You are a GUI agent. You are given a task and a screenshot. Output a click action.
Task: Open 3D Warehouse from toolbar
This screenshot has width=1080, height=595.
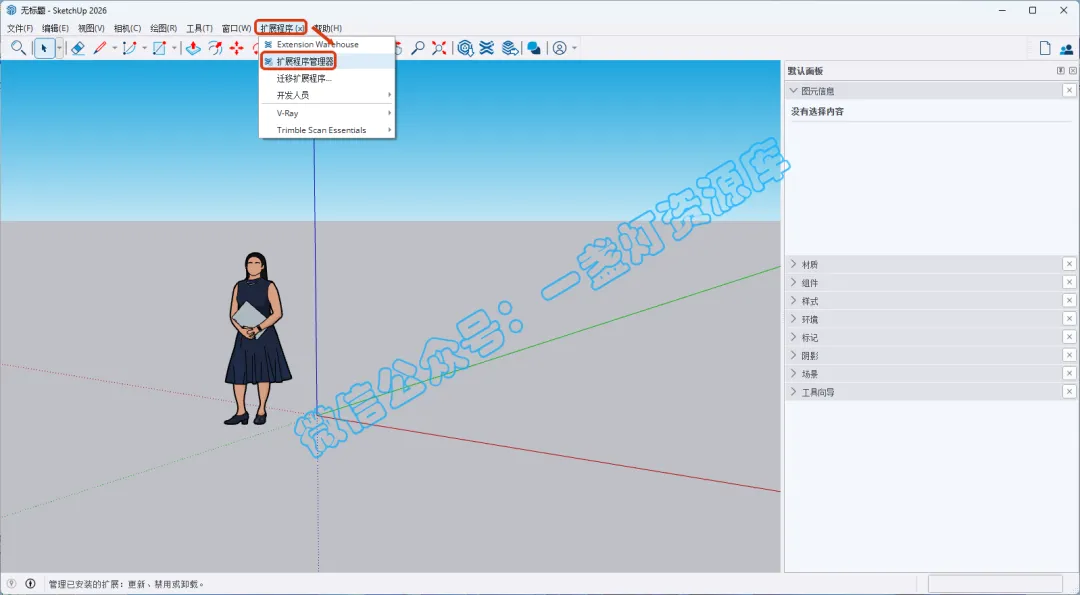coord(466,48)
